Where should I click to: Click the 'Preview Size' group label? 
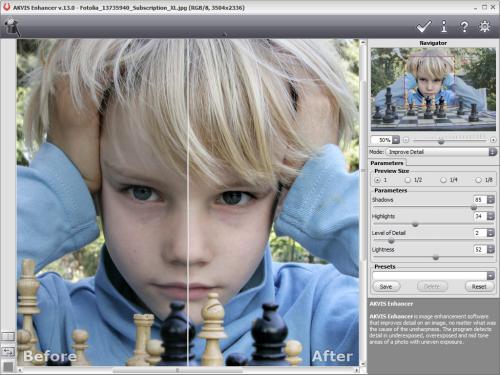[x=392, y=171]
